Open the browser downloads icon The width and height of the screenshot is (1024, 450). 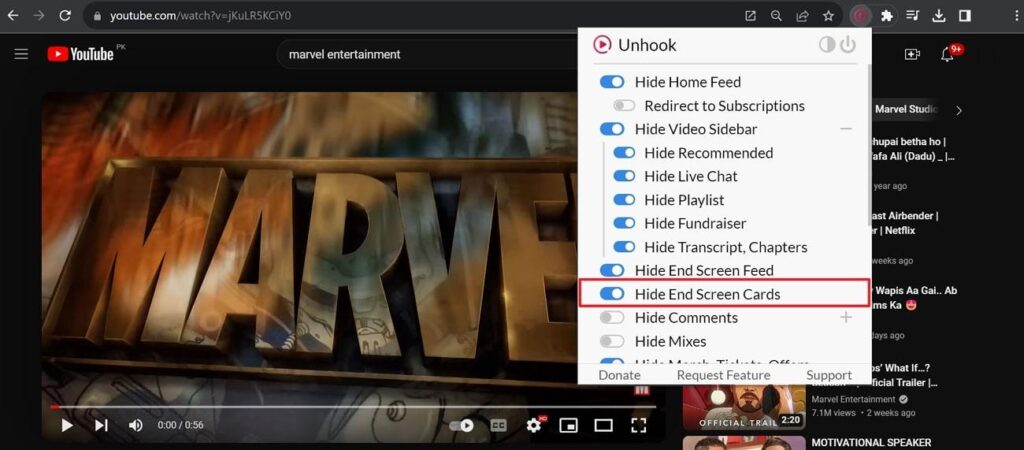(x=938, y=16)
